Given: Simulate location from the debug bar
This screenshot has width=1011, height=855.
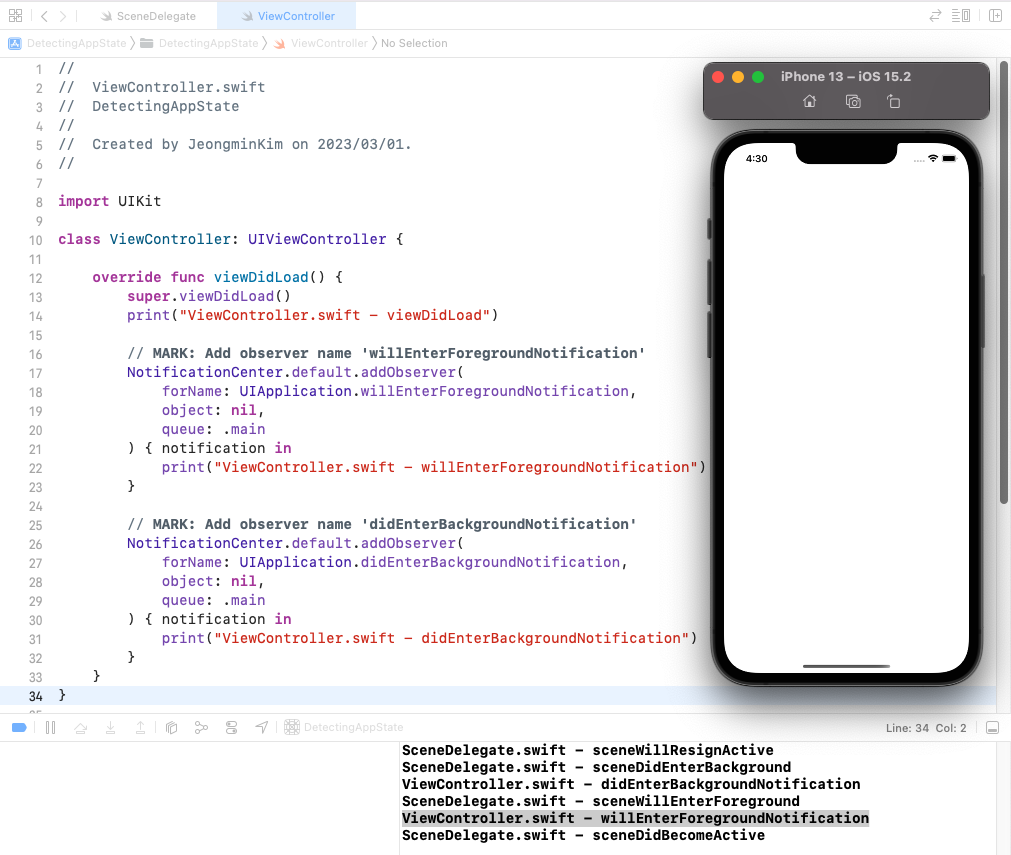Looking at the screenshot, I should pos(262,727).
